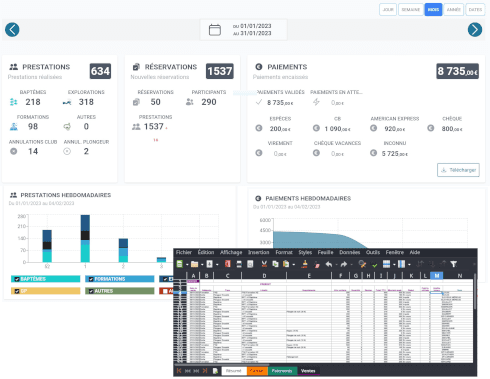Uncheck the BAPTÊMES legend checkbox

(x=17, y=279)
